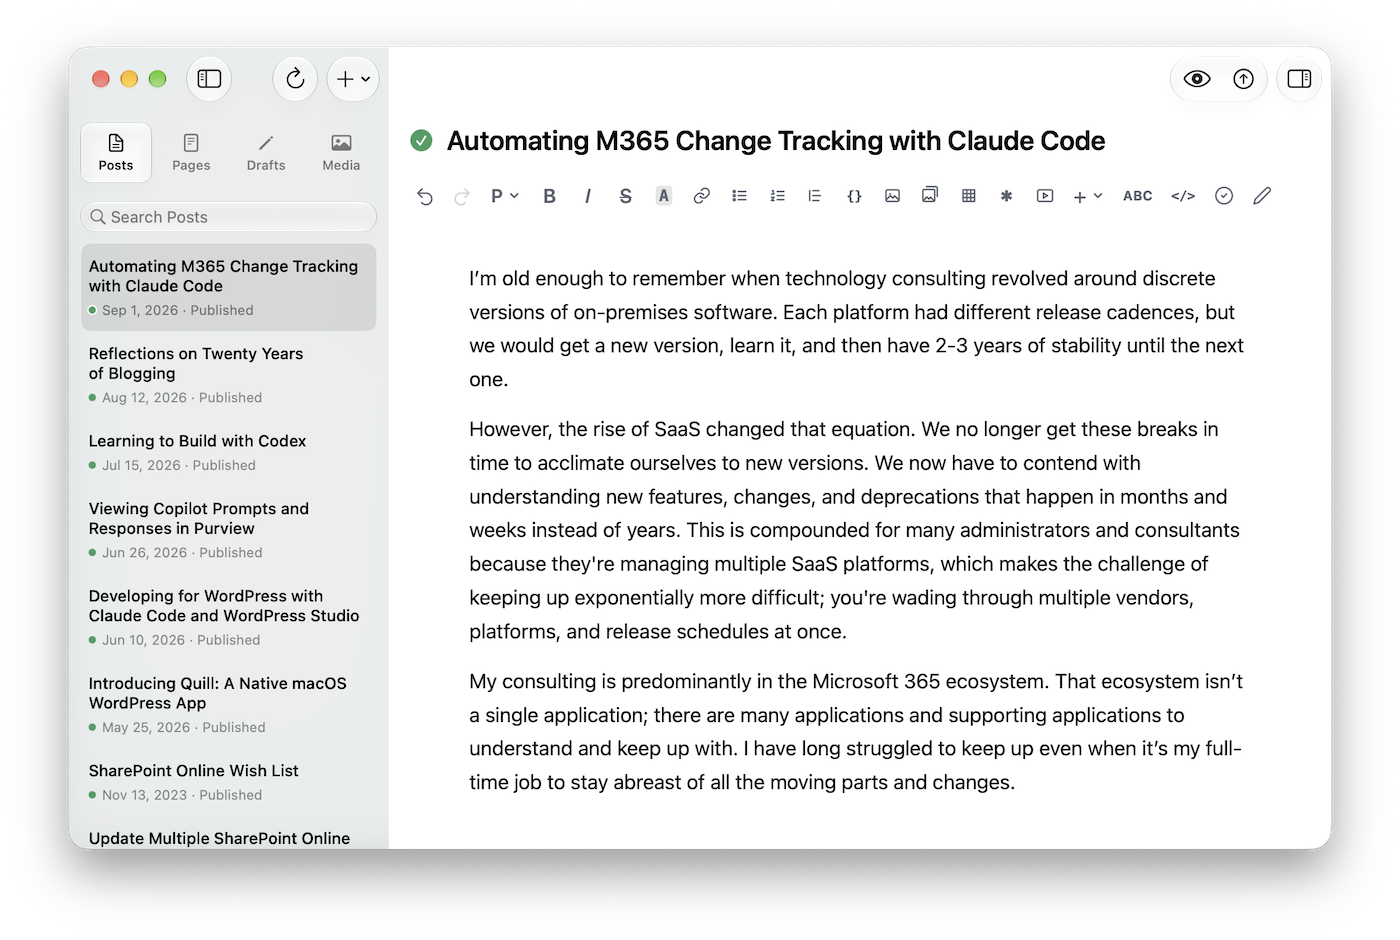Click the "Nov 13, 2023 · Published" status
Viewport: 1400px width, 940px height.
[x=182, y=795]
